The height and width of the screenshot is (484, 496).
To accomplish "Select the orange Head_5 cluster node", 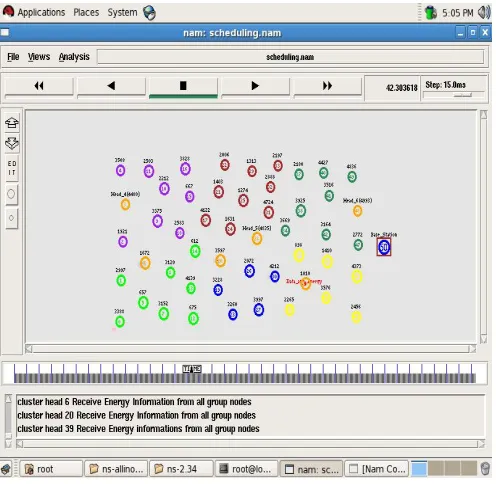I will pyautogui.click(x=257, y=239).
